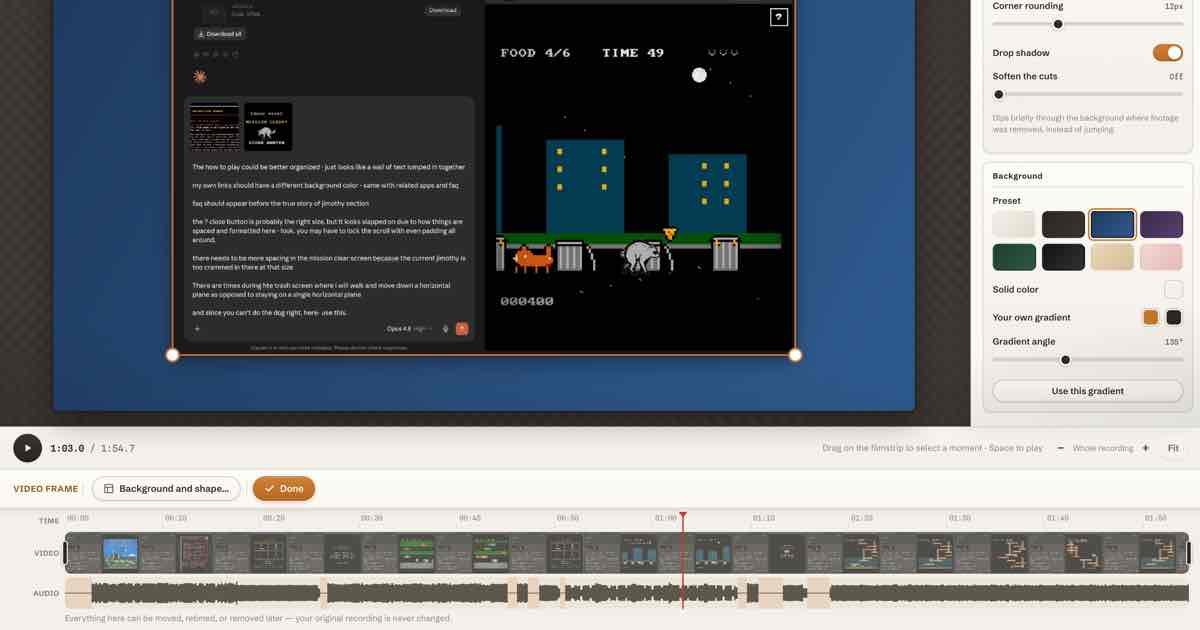Select the pink background preset
1200x630 pixels.
[1161, 257]
